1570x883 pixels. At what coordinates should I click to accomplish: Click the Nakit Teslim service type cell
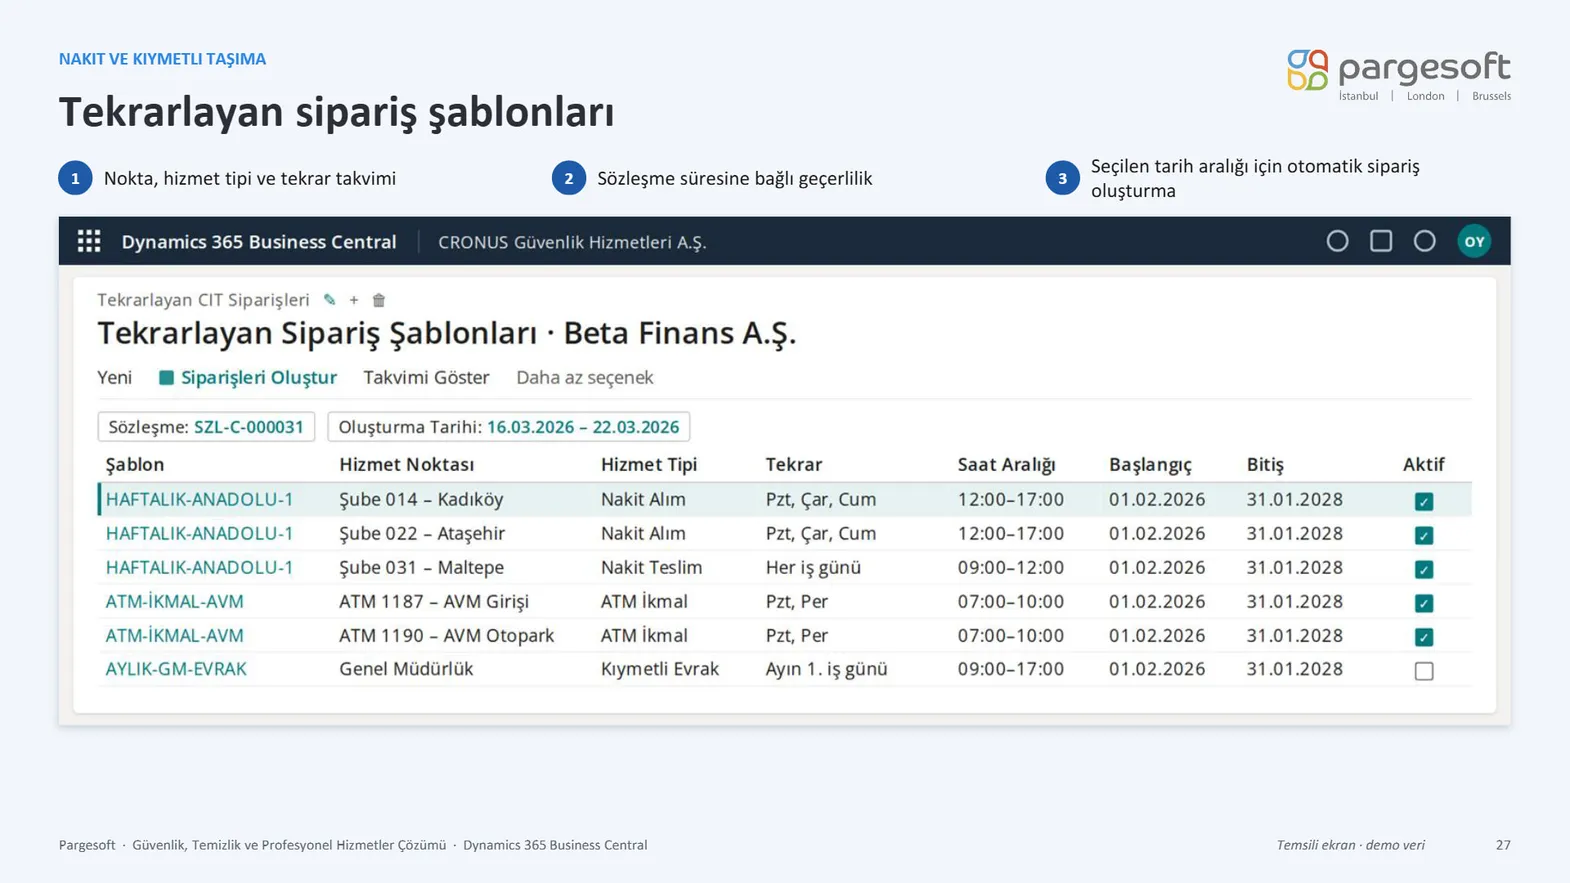(651, 567)
